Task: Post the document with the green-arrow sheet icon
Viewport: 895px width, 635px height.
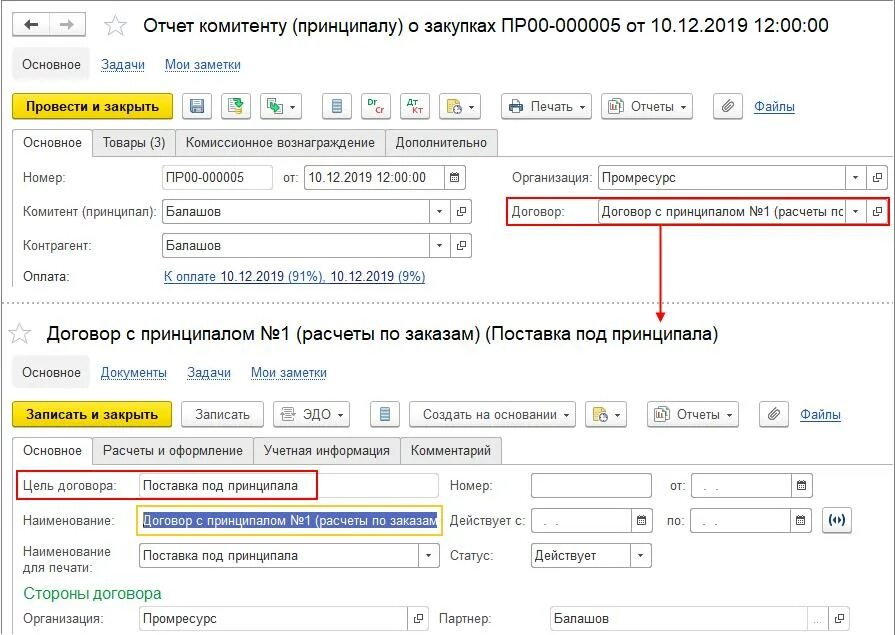Action: click(236, 107)
